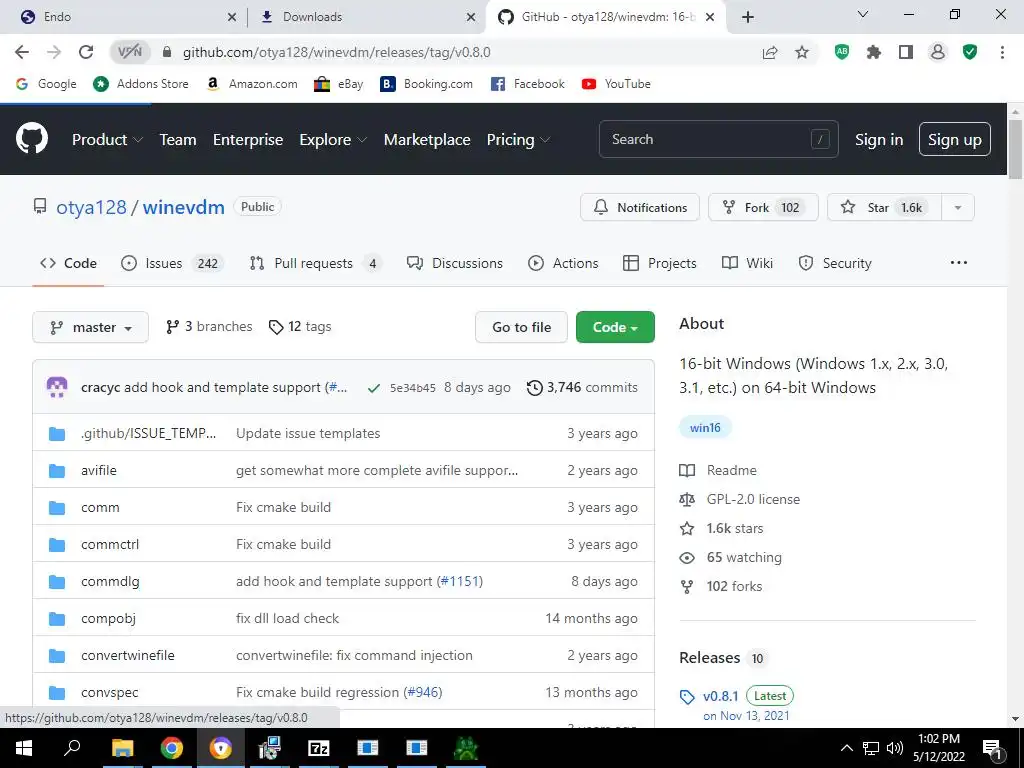This screenshot has width=1024, height=768.
Task: Click cracyc's avatar in commit header
Action: pyautogui.click(x=57, y=387)
